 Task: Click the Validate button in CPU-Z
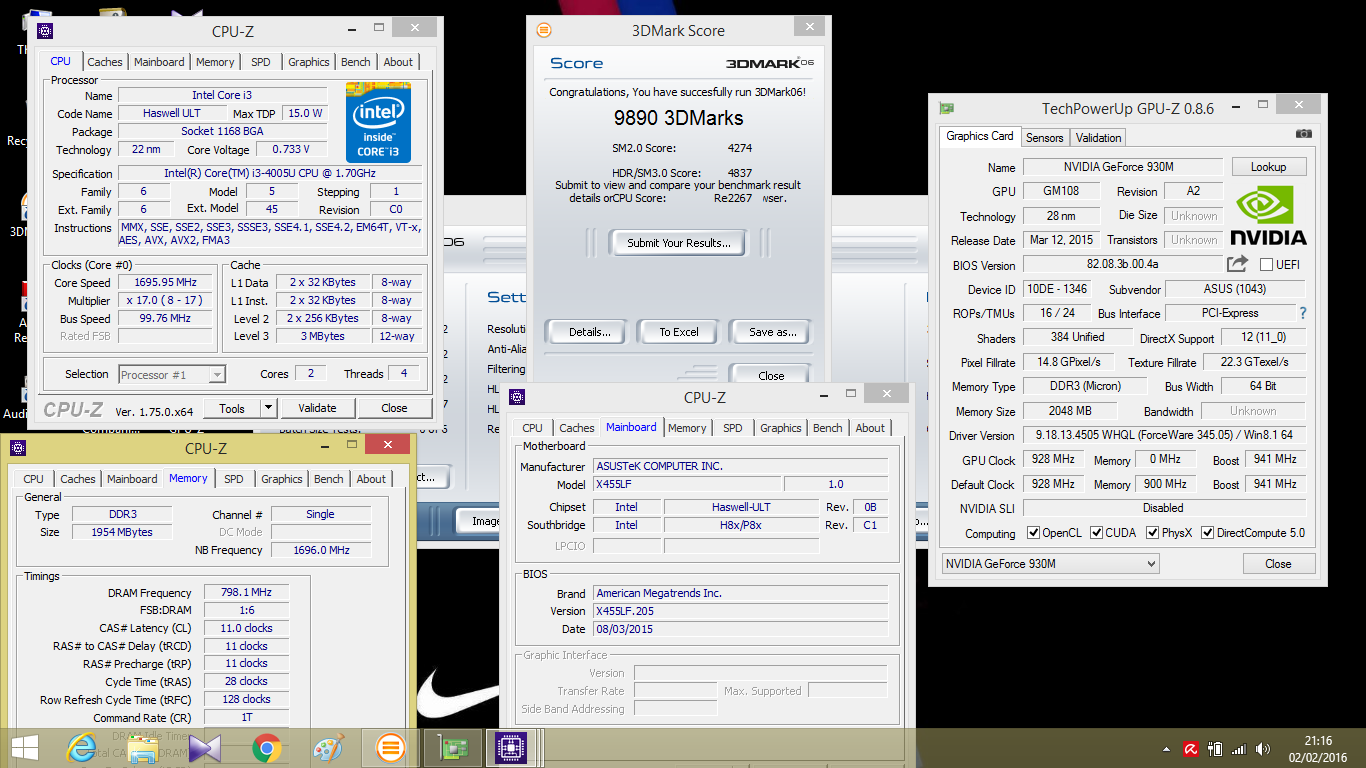(317, 408)
